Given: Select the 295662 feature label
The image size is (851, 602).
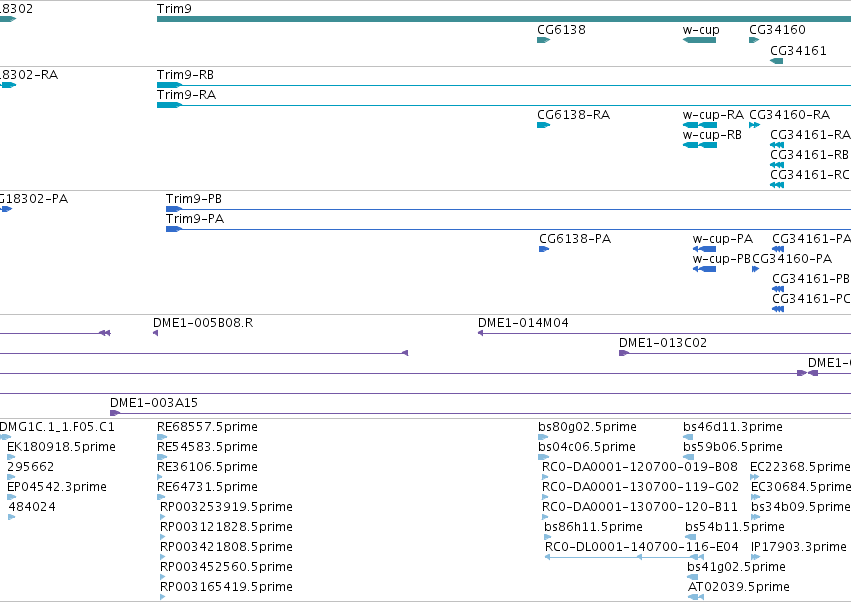Looking at the screenshot, I should [x=30, y=467].
